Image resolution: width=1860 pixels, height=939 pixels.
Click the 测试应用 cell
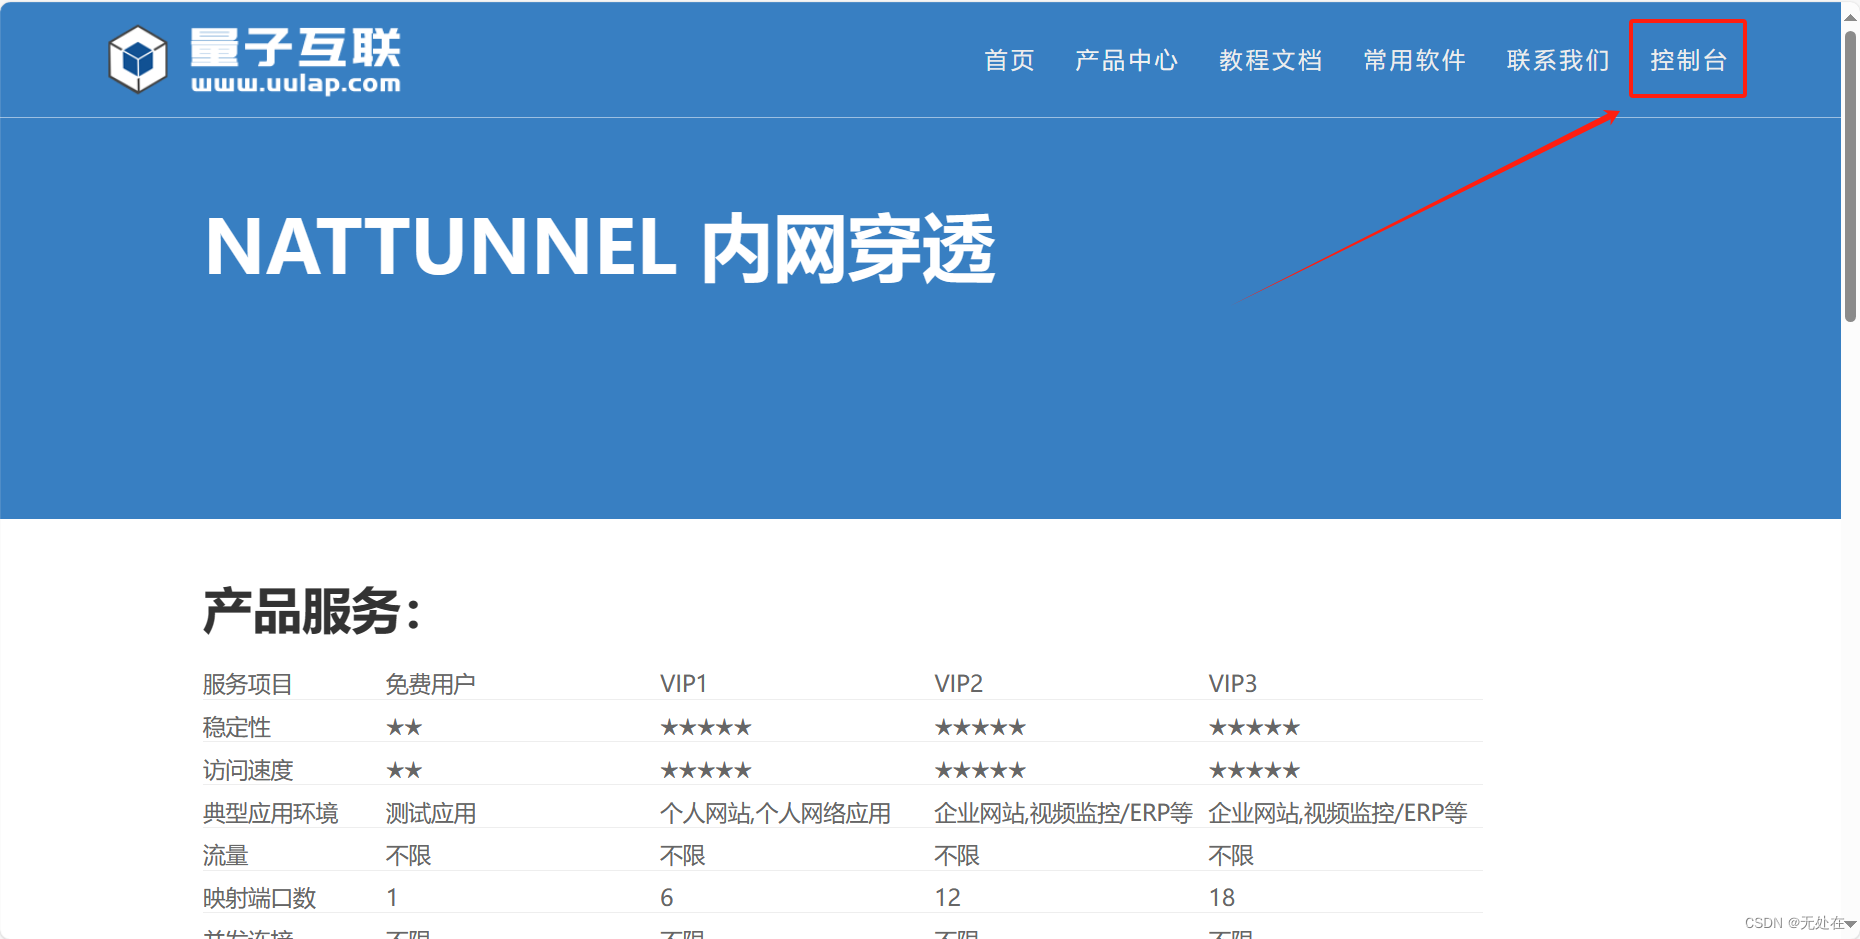pos(431,813)
